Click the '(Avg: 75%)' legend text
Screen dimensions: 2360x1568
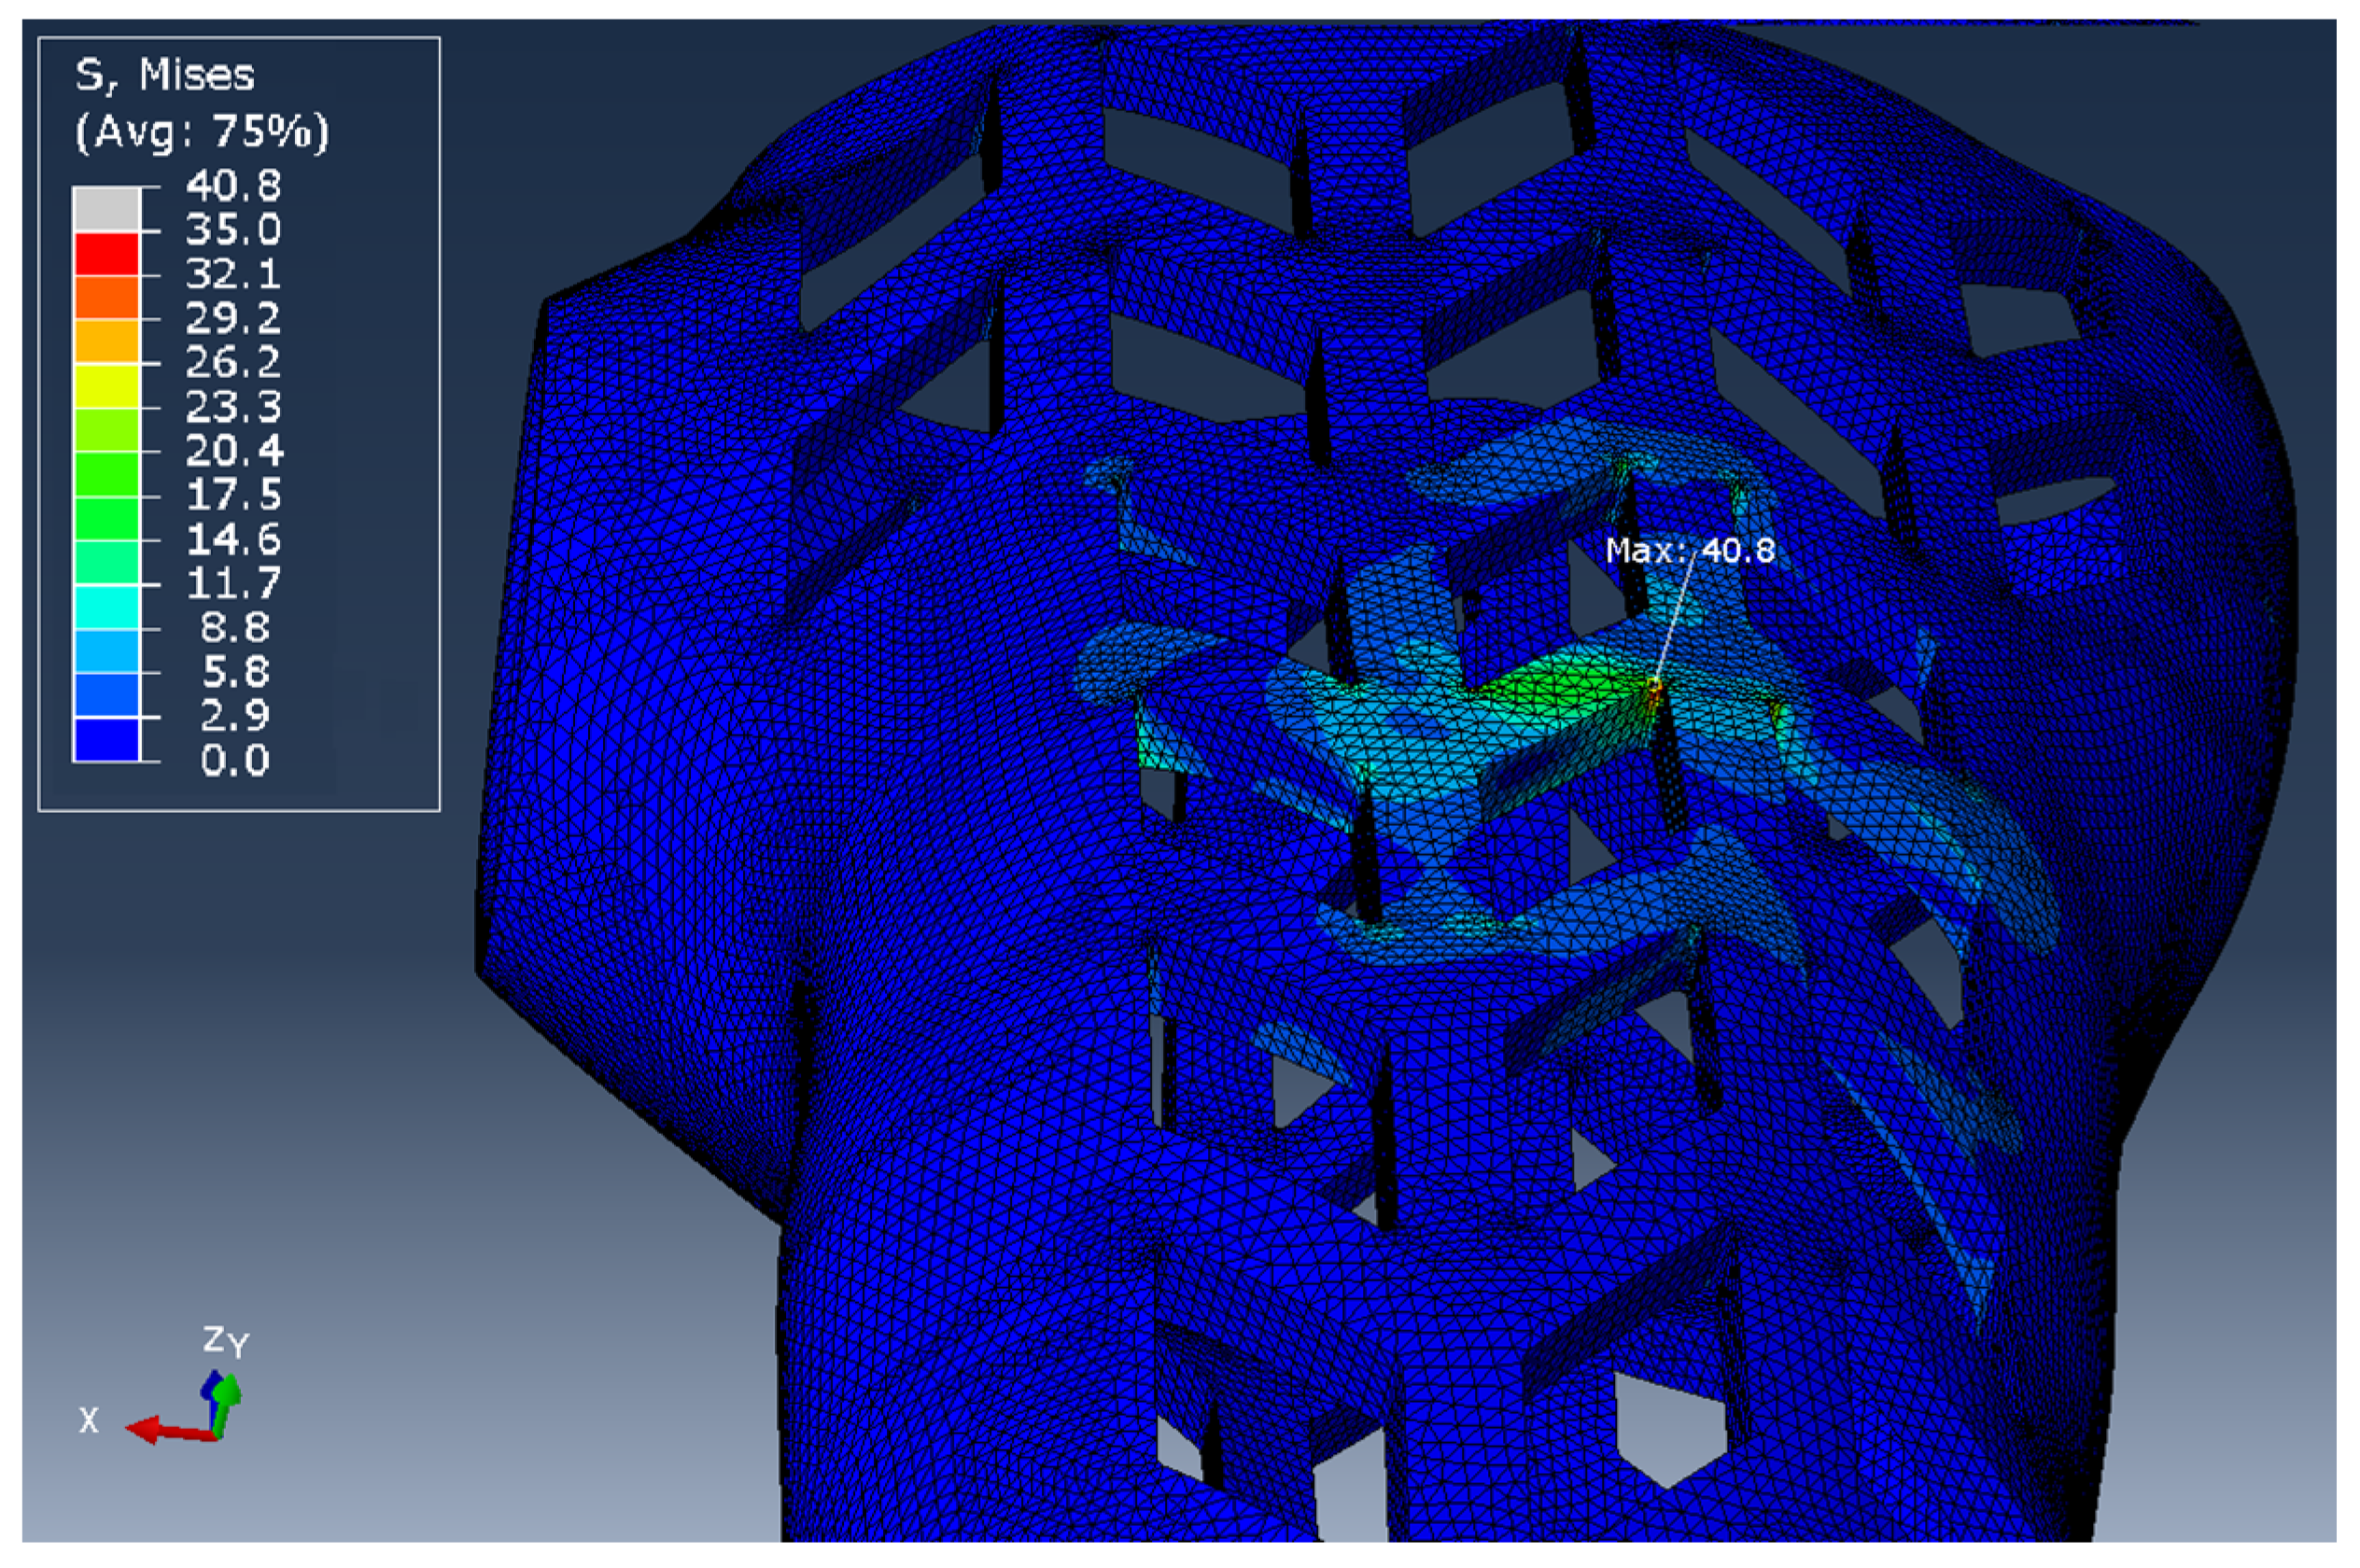201,131
